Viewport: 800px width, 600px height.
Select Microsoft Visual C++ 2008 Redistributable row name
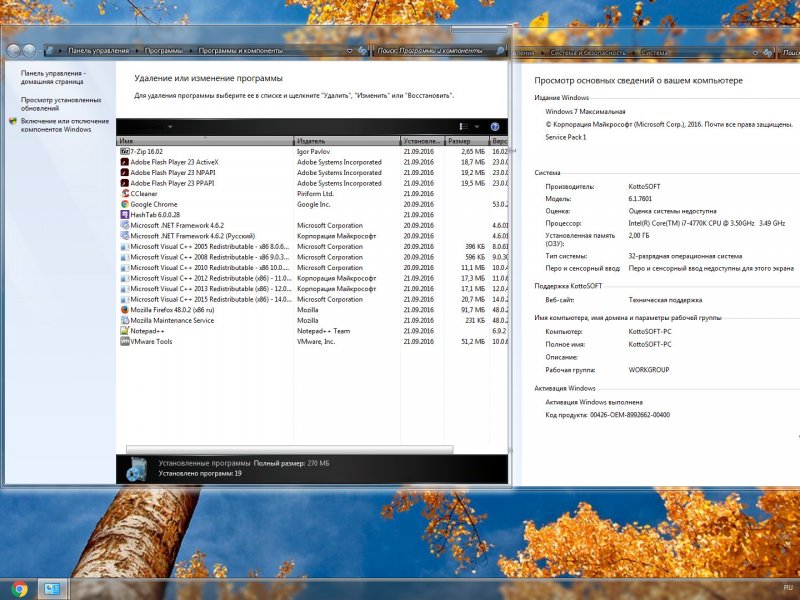210,257
